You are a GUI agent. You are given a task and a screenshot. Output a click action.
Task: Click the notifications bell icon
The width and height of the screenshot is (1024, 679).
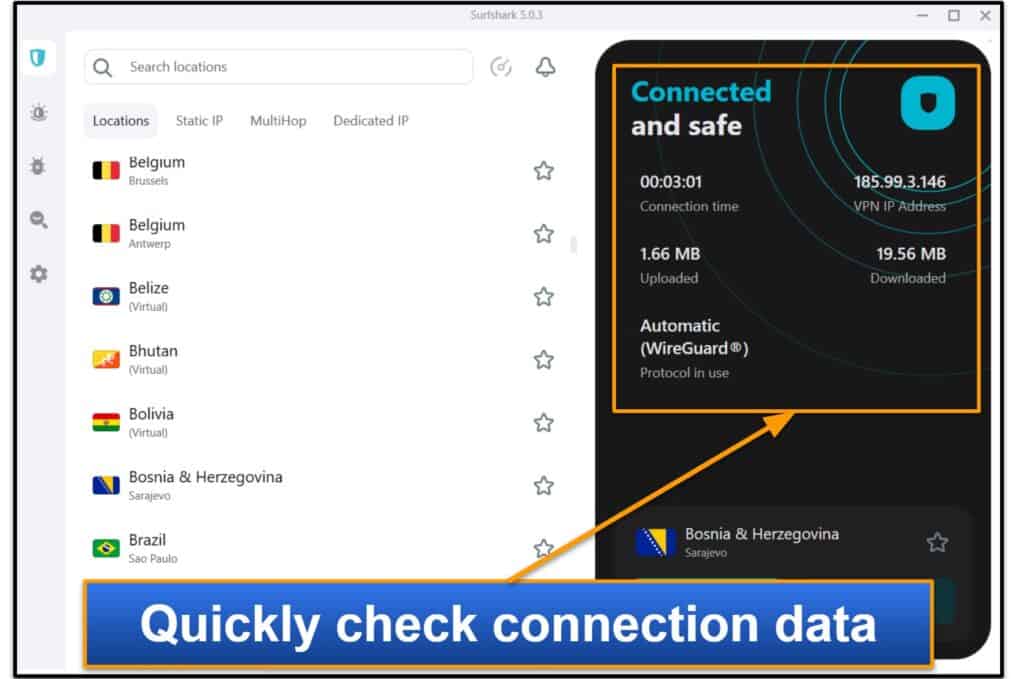tap(545, 67)
